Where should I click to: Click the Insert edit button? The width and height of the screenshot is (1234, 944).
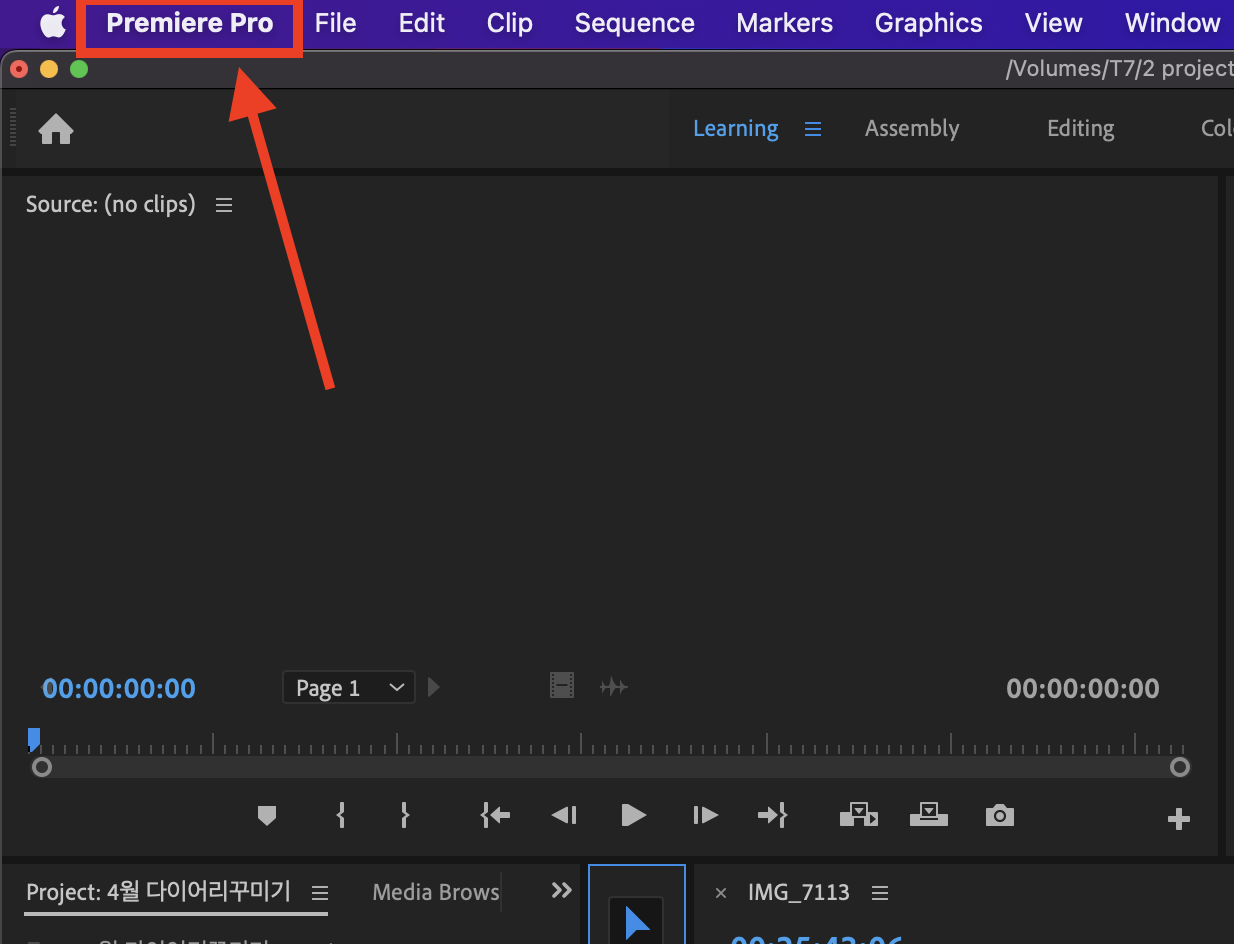(x=858, y=816)
